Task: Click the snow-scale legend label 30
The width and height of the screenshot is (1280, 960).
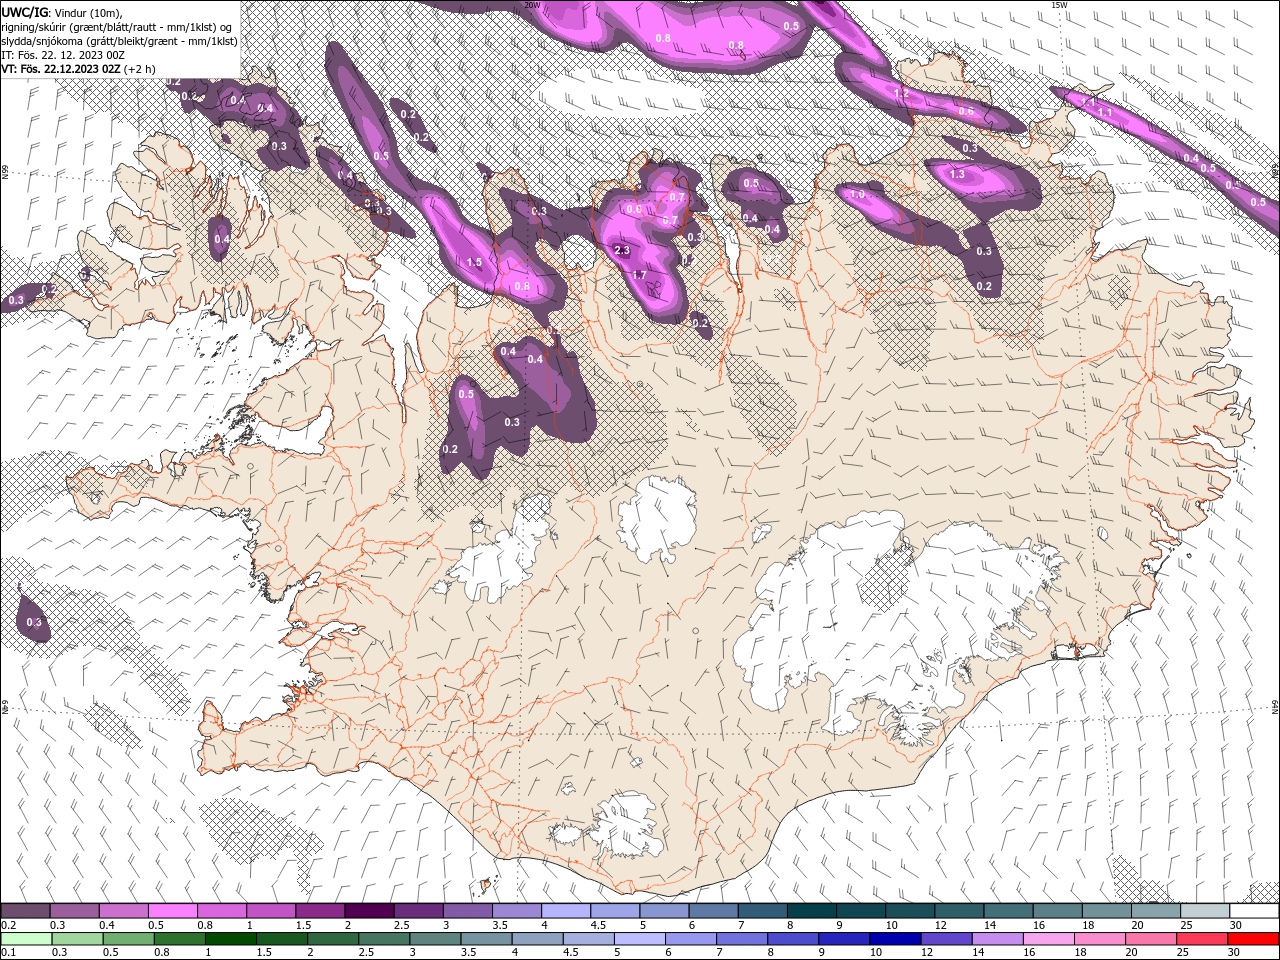Action: (x=1236, y=925)
